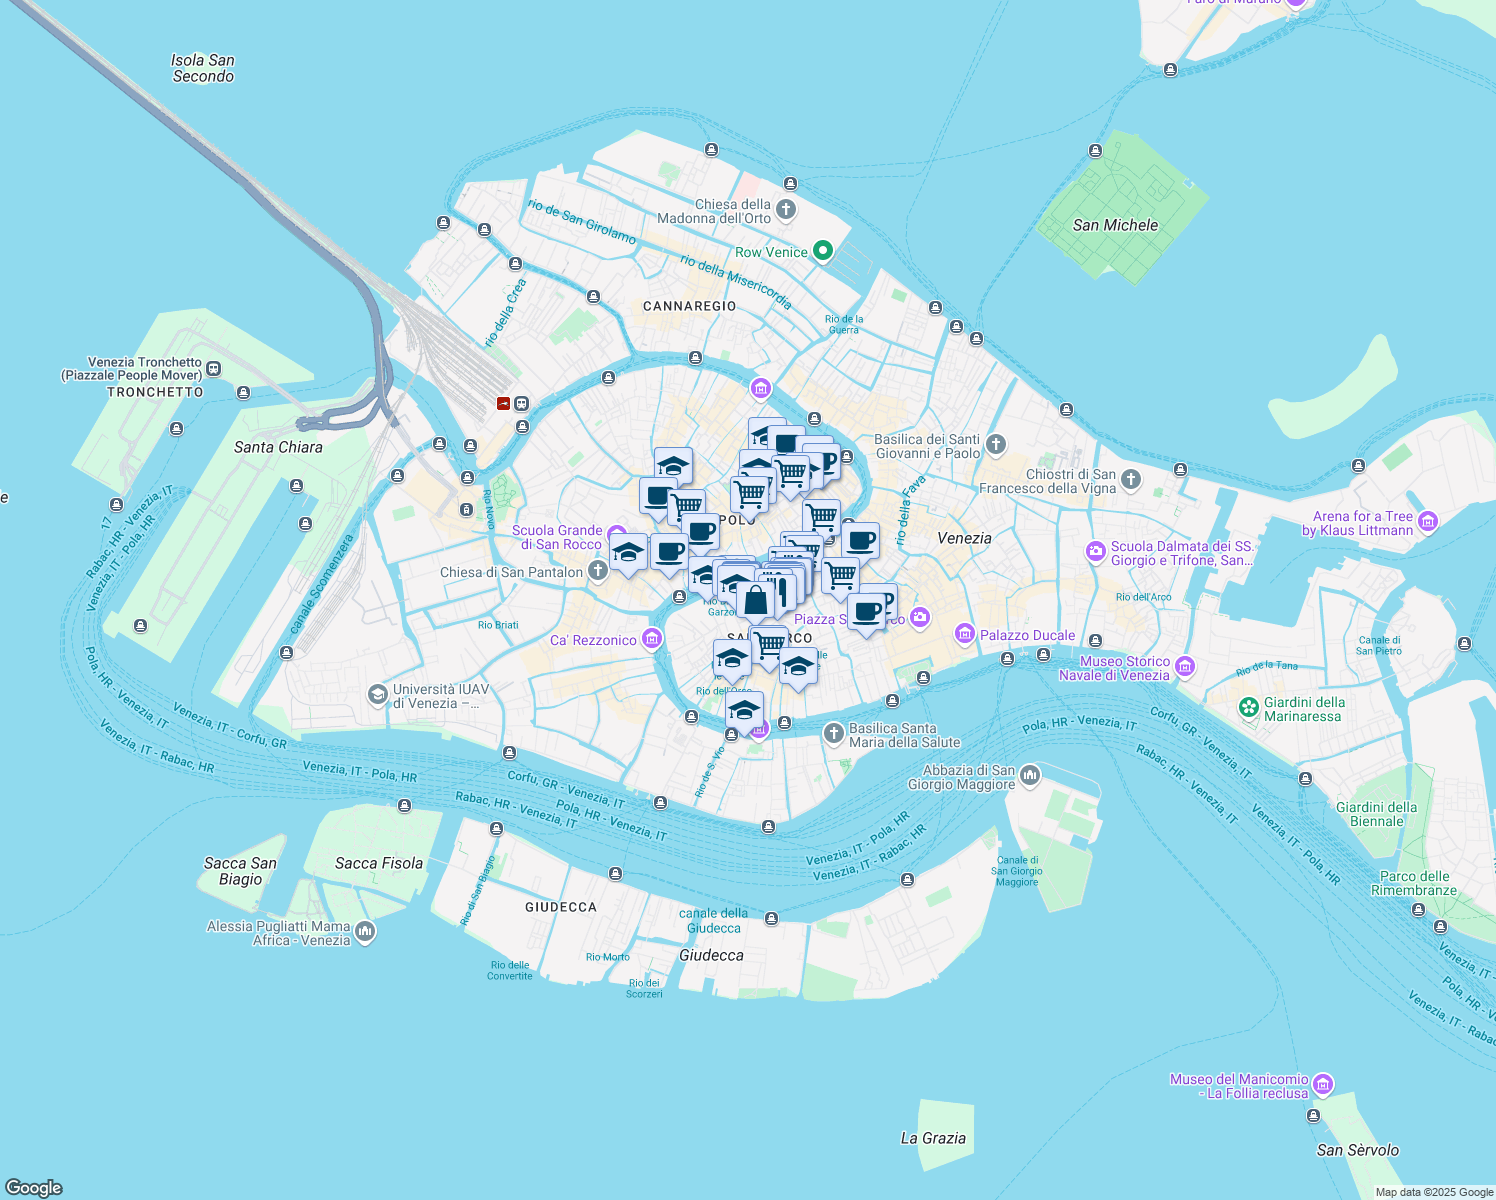Select the CANNAREGIO district label

(x=689, y=306)
